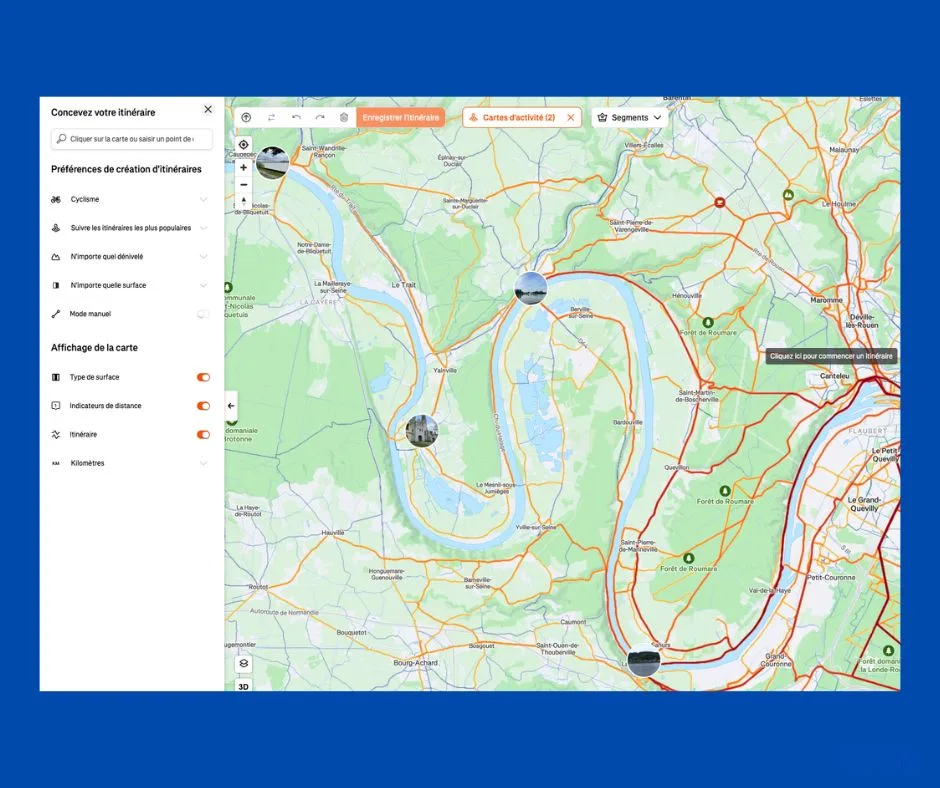Image resolution: width=940 pixels, height=788 pixels.
Task: Switch to 3D map view
Action: pos(244,685)
